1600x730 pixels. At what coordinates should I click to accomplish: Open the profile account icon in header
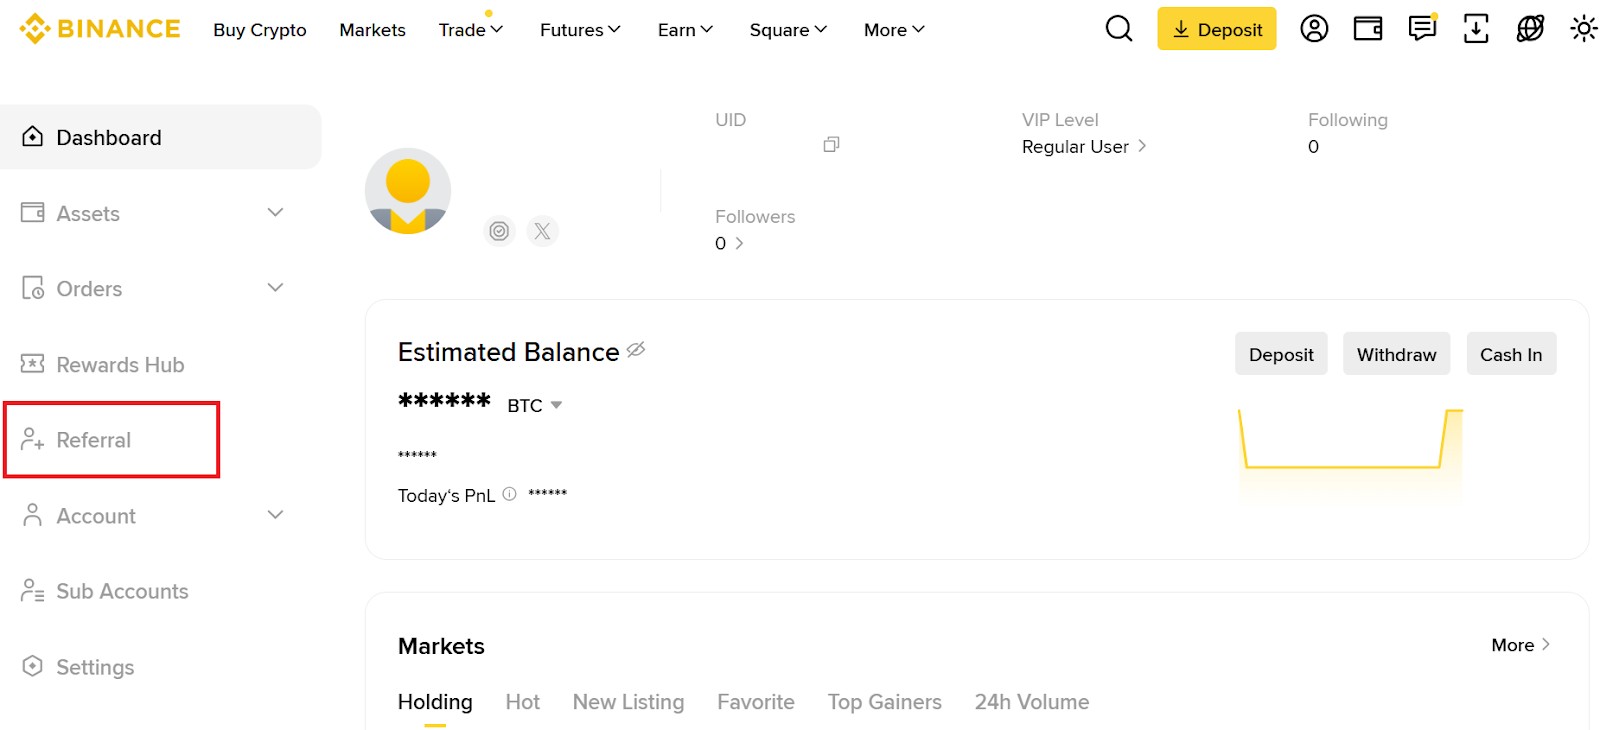1314,29
